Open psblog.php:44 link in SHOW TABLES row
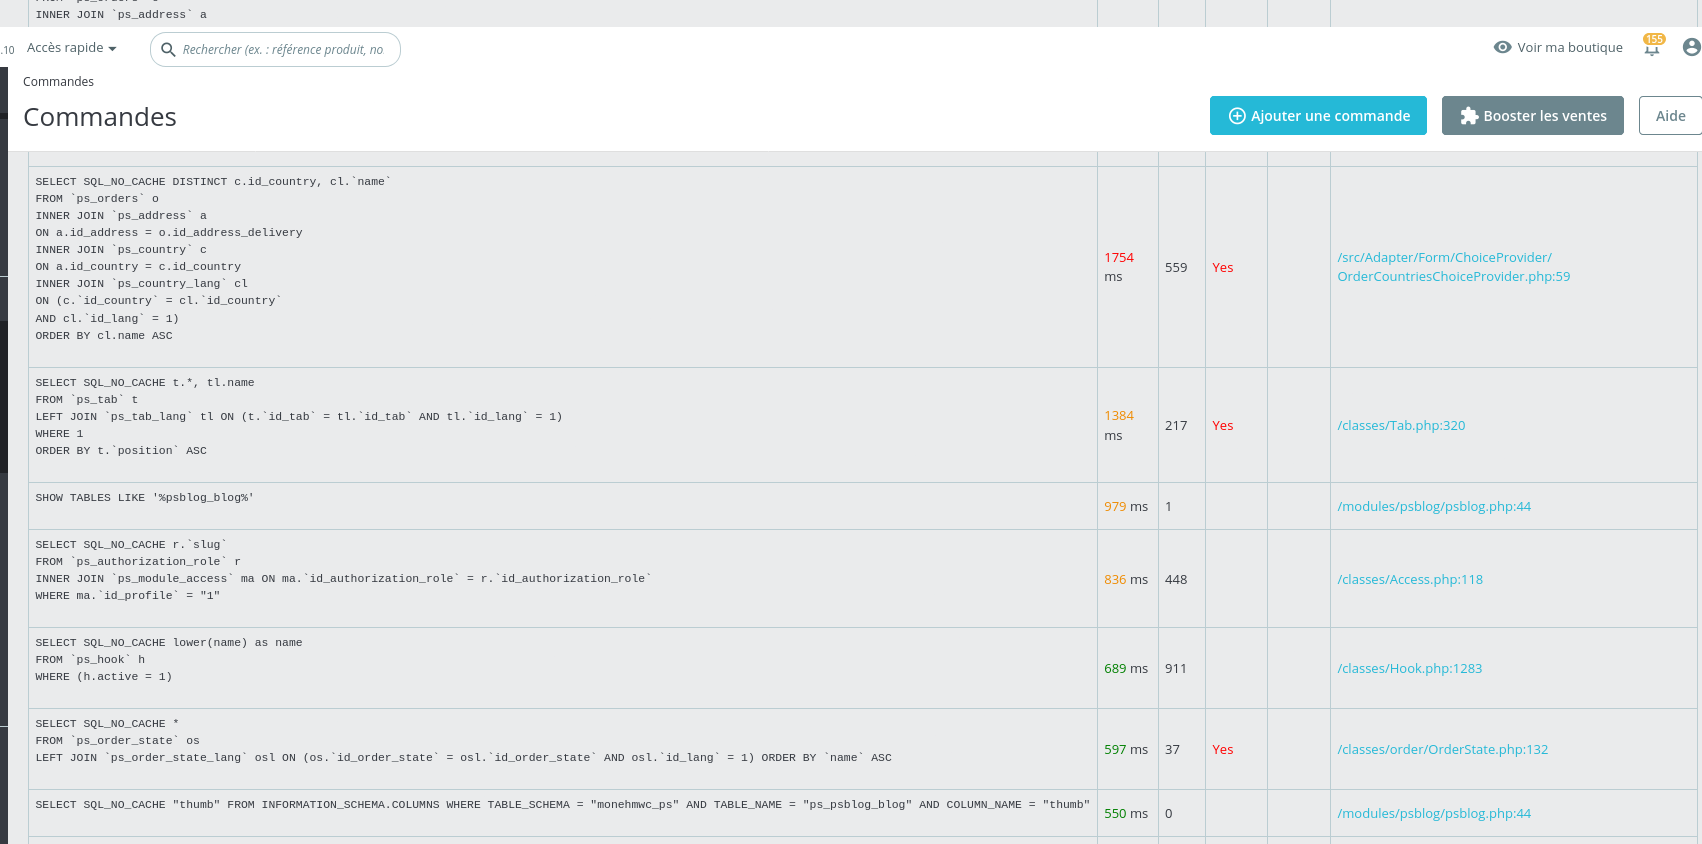This screenshot has height=844, width=1702. tap(1434, 506)
